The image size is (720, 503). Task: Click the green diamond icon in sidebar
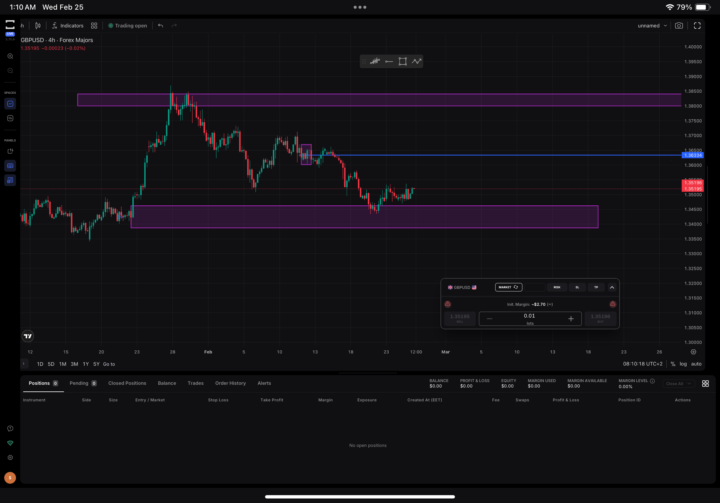[10, 443]
